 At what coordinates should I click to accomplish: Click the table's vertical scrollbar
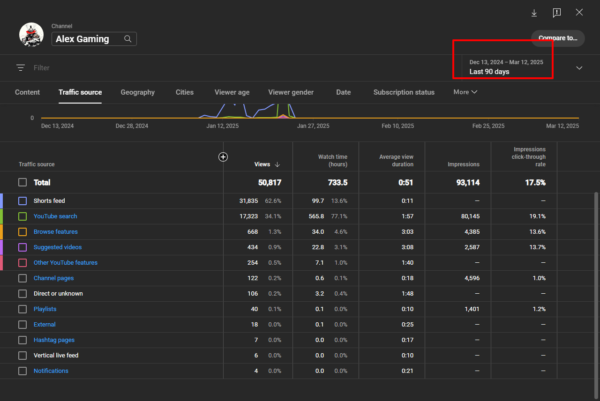click(596, 295)
